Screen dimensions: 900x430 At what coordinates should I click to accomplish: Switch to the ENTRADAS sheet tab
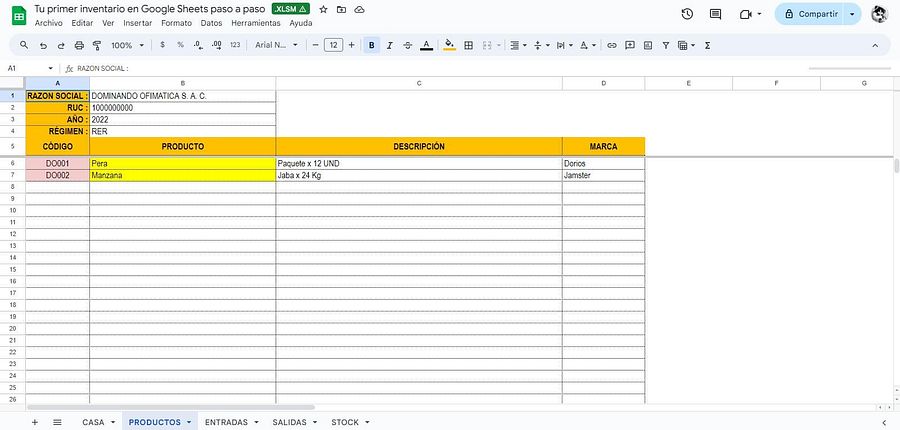(x=226, y=422)
